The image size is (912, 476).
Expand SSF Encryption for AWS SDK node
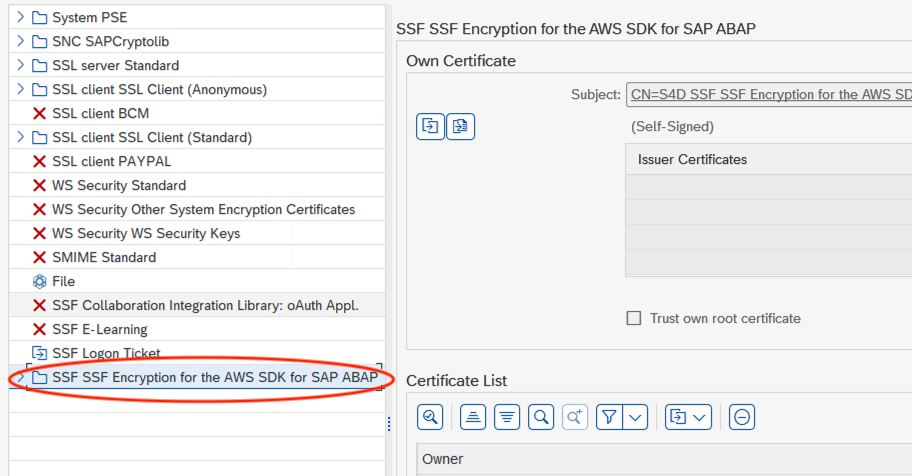point(20,377)
